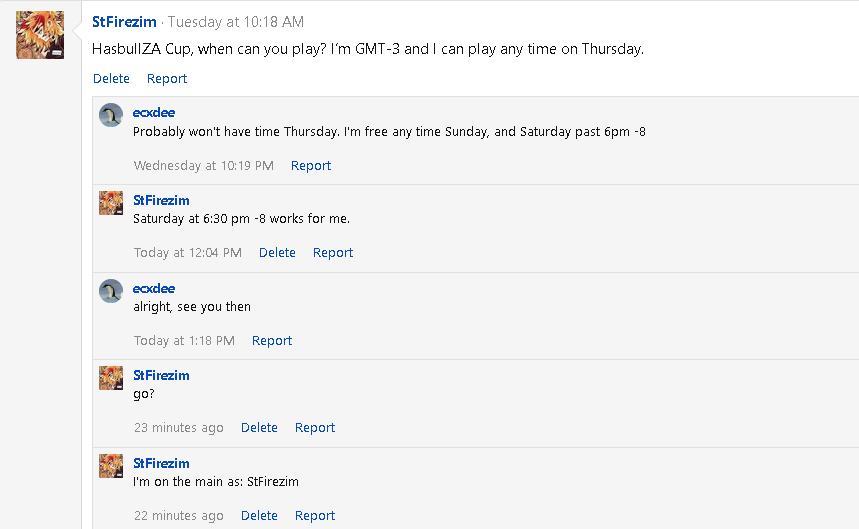Report the 'go?' comment from 23 minutes ago
Screen dimensions: 859x529
click(315, 428)
